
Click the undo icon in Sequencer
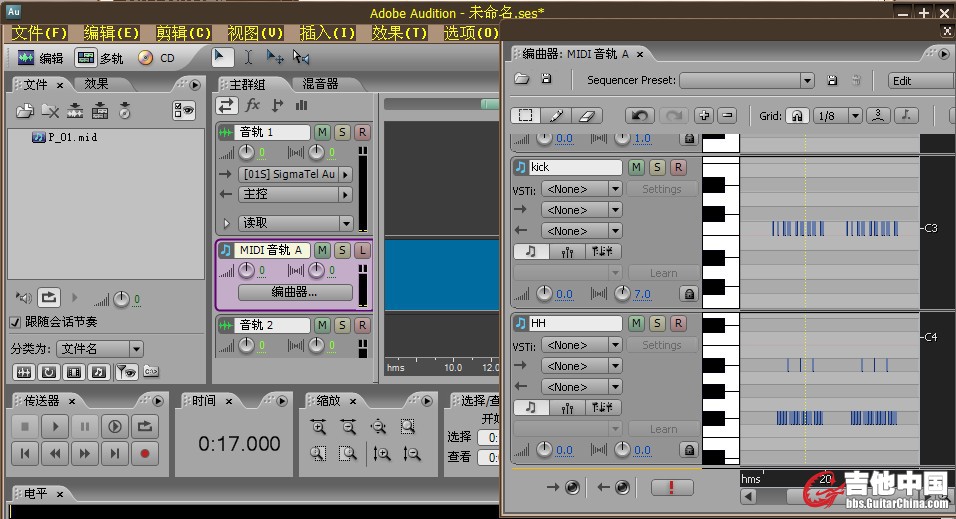640,115
